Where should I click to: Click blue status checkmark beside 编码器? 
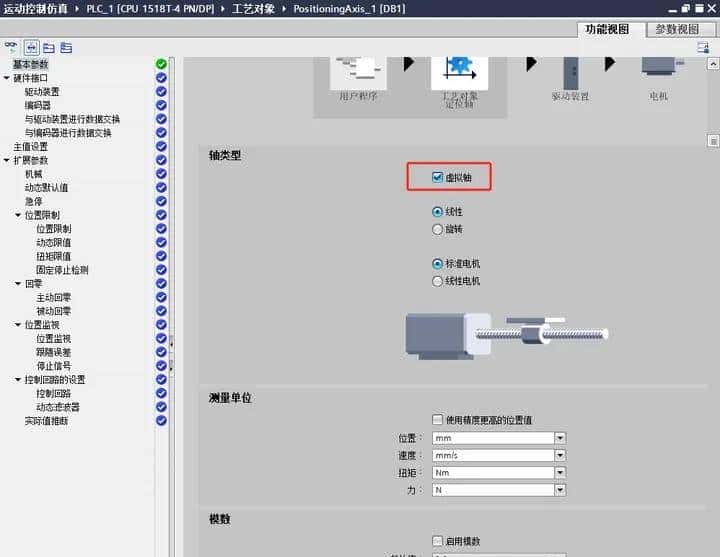click(x=161, y=105)
